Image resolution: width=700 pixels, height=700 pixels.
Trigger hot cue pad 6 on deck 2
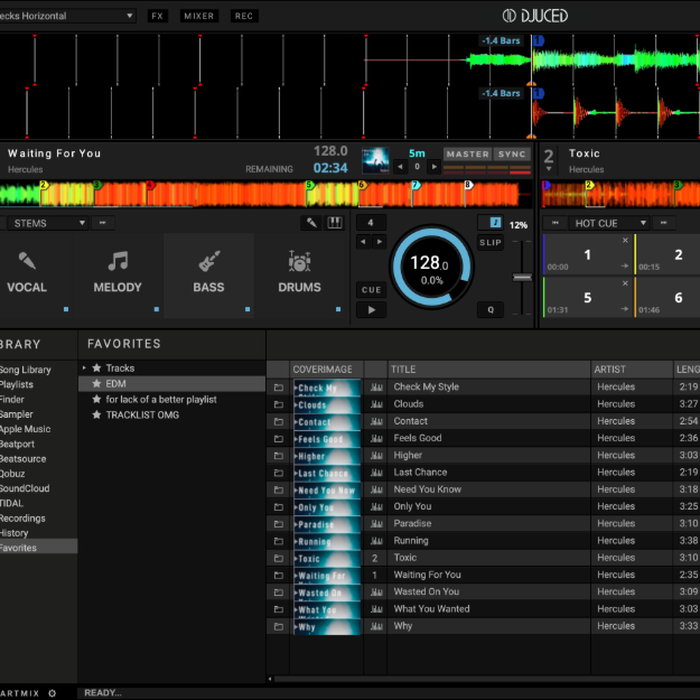click(x=668, y=297)
